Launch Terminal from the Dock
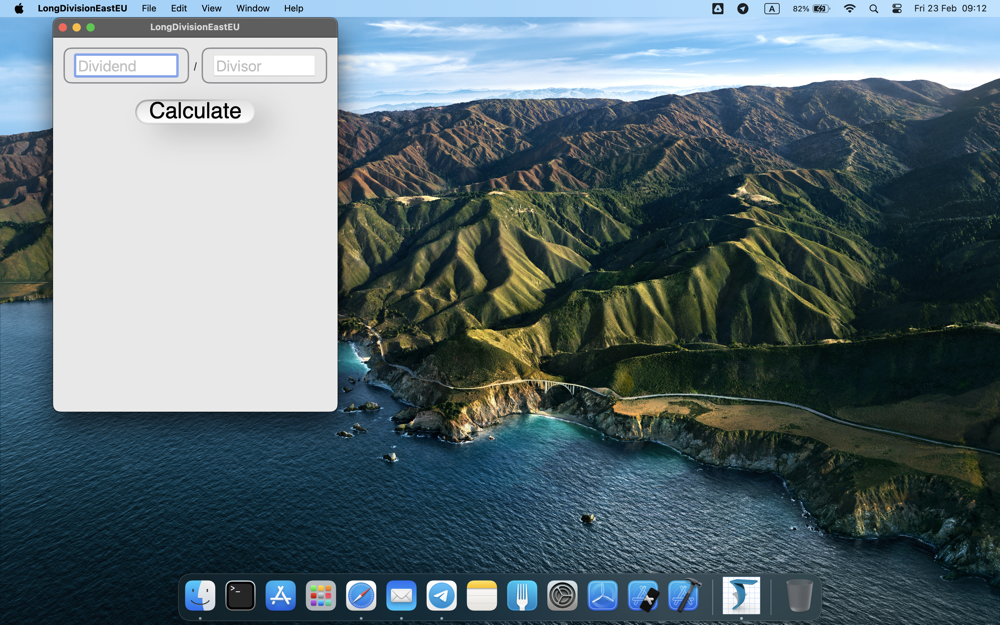 (240, 596)
